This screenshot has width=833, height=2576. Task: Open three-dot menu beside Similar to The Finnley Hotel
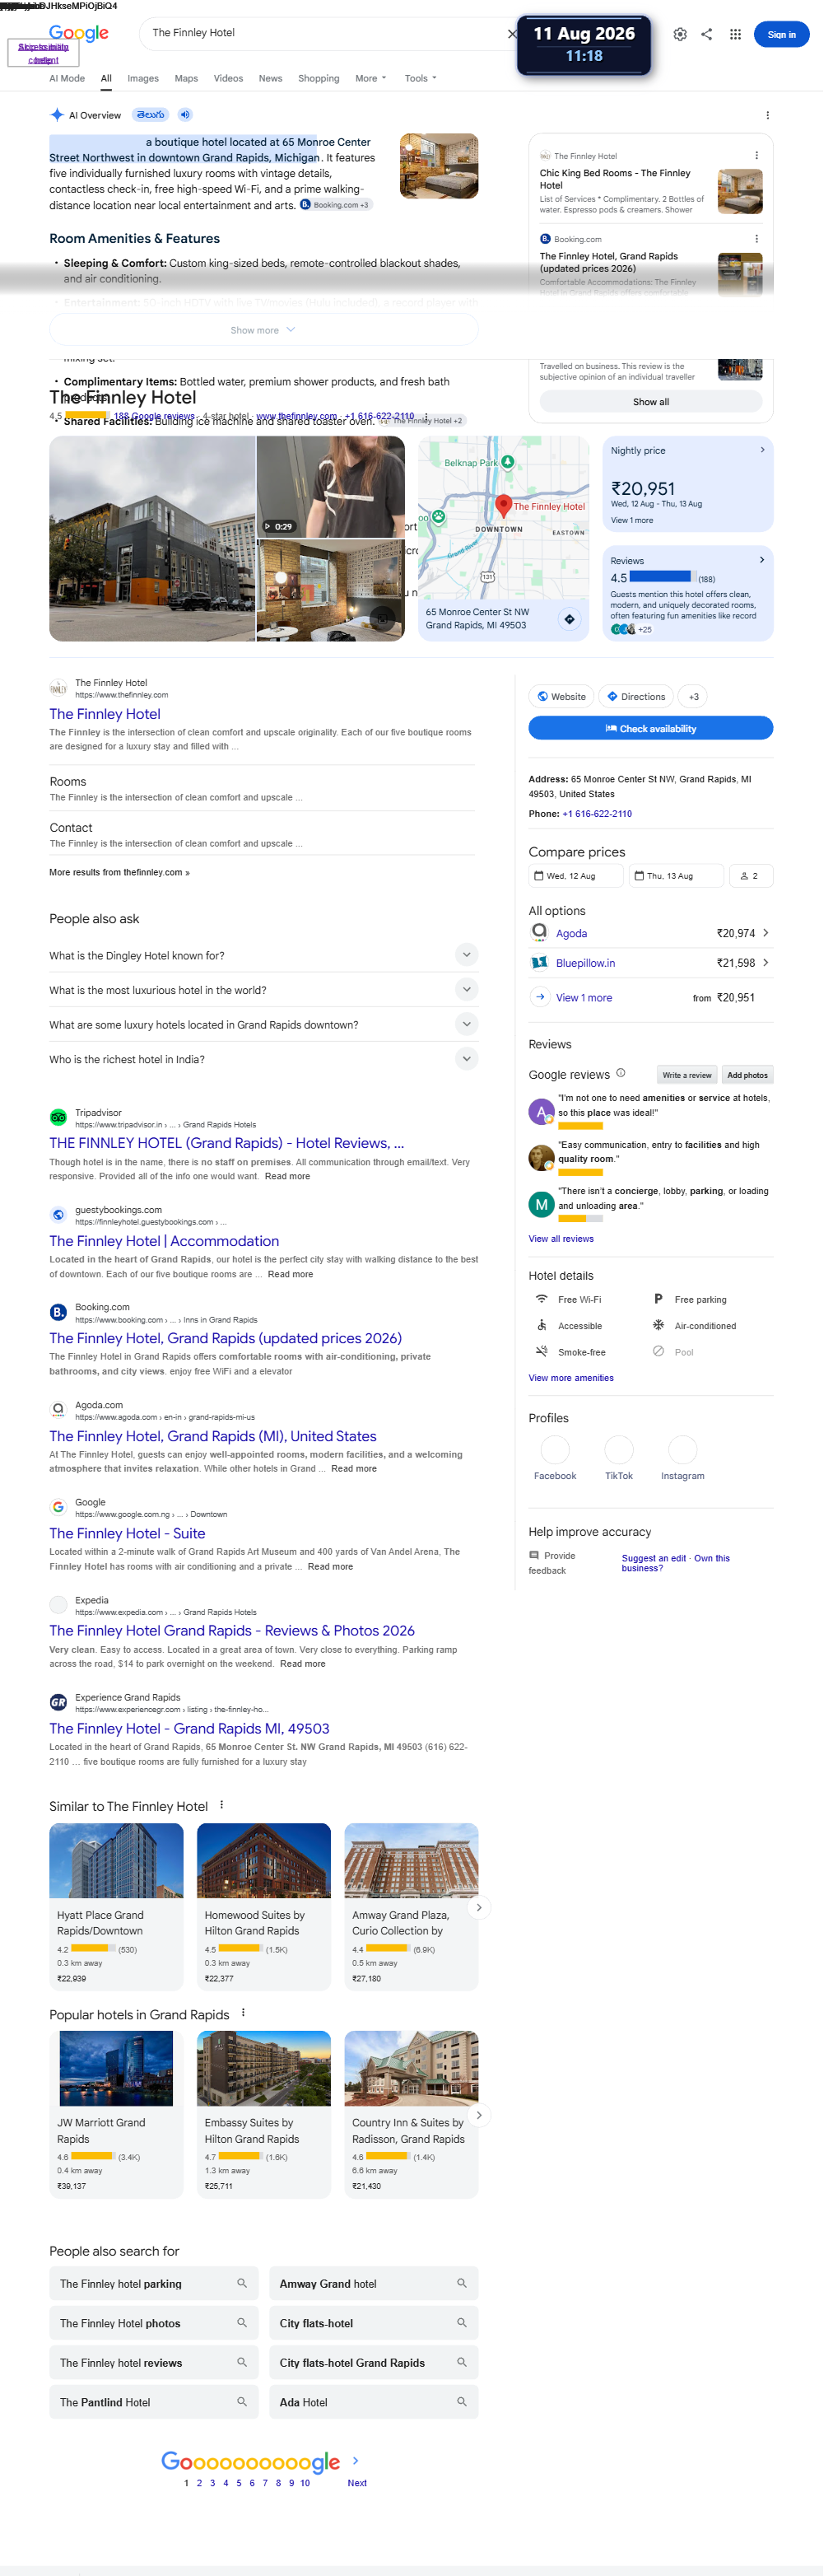pyautogui.click(x=222, y=1805)
